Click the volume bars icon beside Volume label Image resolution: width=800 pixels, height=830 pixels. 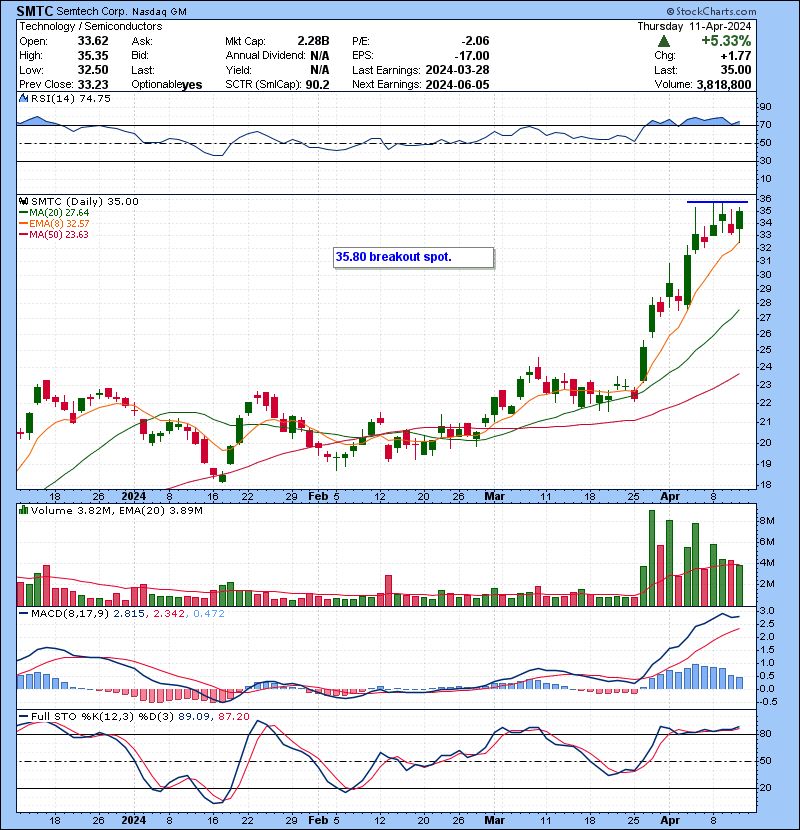coord(23,510)
